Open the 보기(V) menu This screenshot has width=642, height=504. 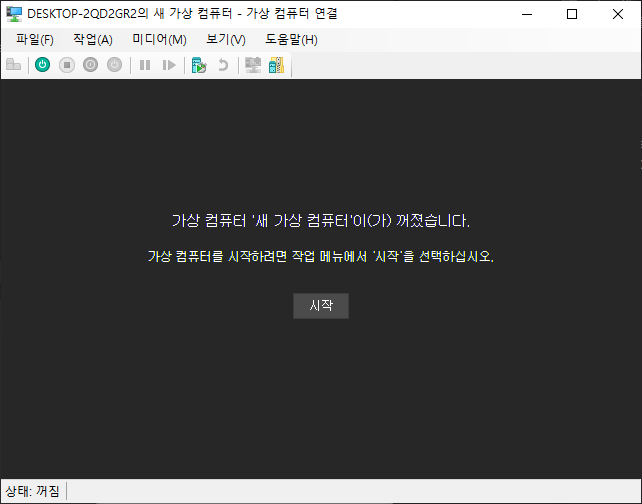tap(226, 39)
